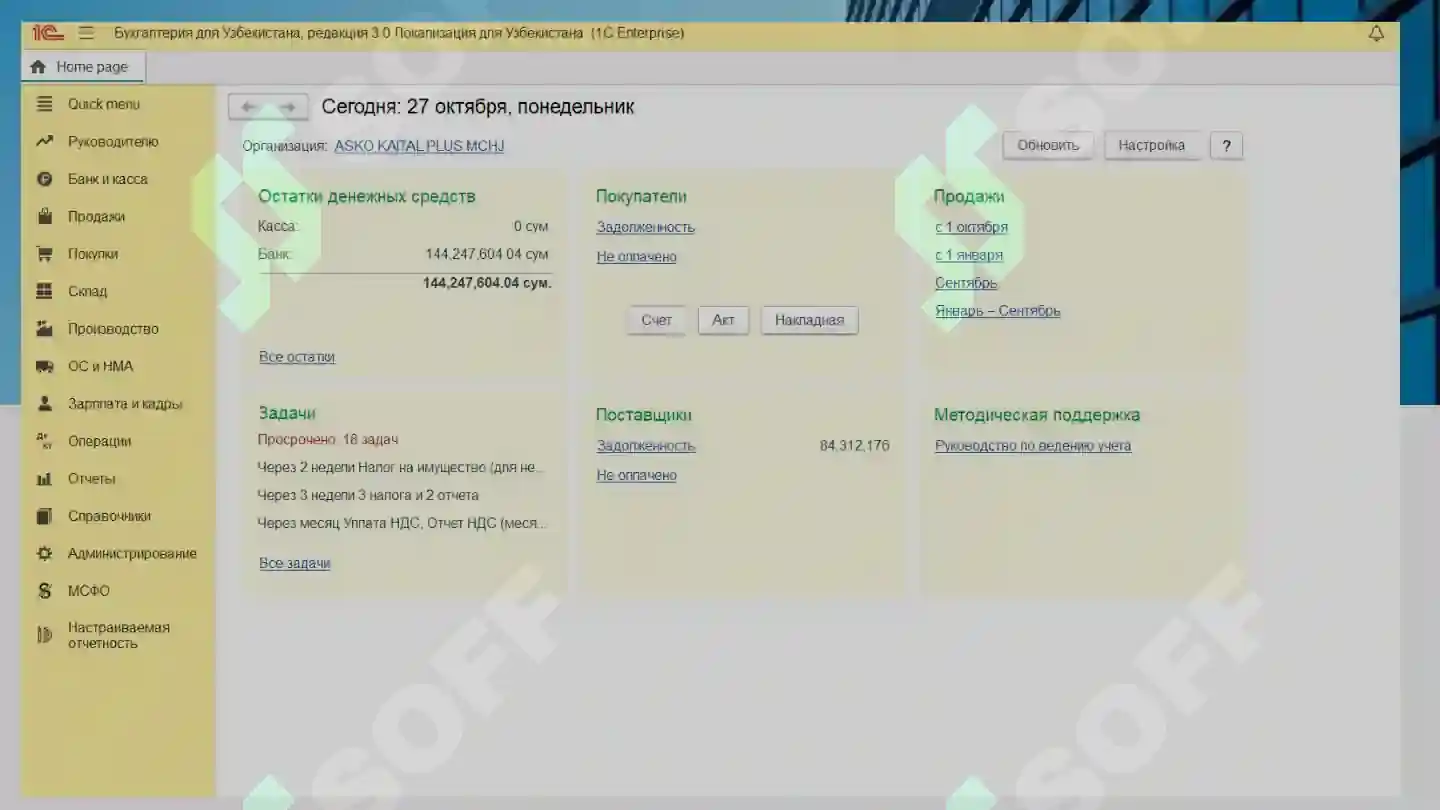Open the Все задачи link

click(294, 563)
